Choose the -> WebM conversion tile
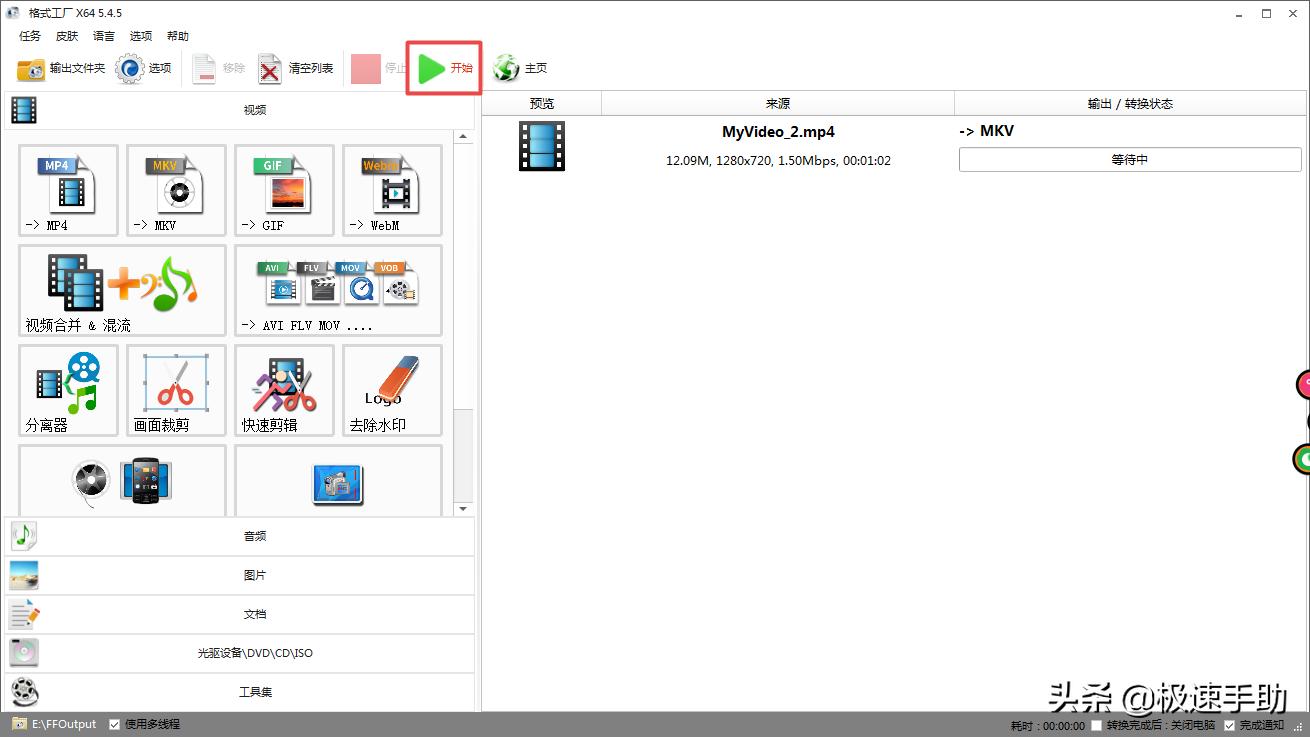Screen dimensions: 1310x737 point(392,191)
